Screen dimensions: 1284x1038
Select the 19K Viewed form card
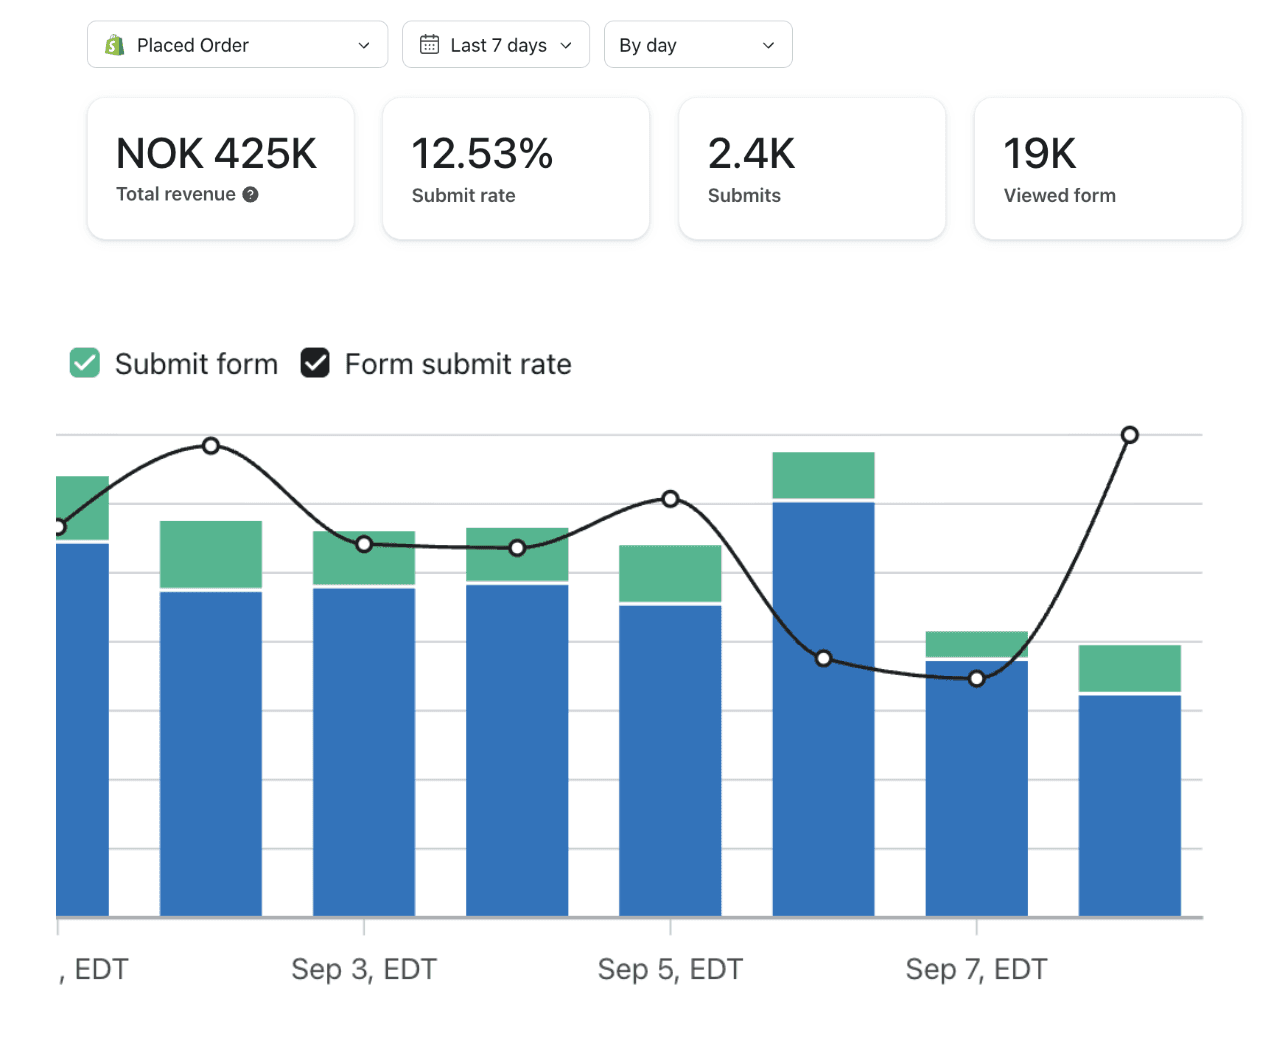1108,168
